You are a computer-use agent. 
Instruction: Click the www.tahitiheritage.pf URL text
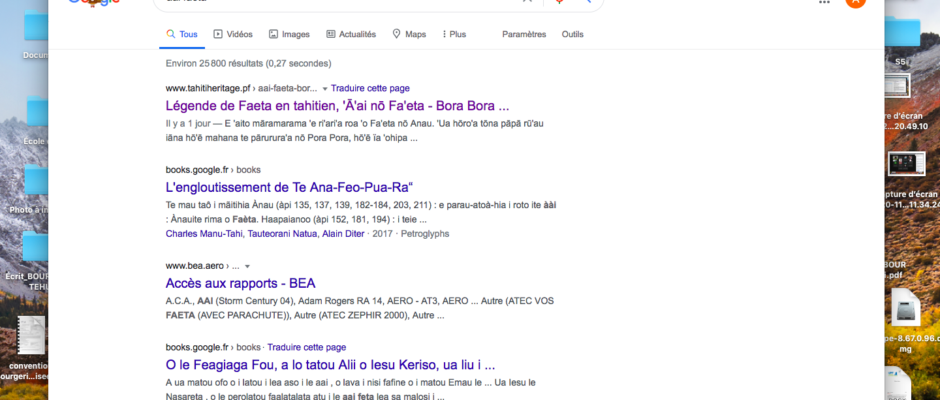coord(208,88)
